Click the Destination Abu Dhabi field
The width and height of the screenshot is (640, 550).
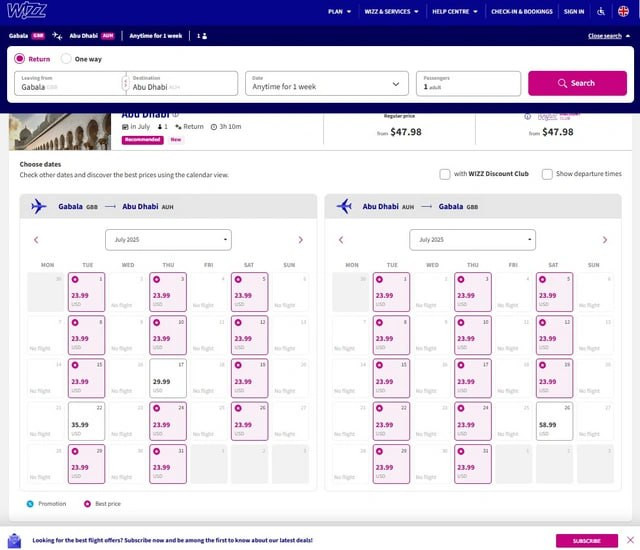[x=182, y=84]
